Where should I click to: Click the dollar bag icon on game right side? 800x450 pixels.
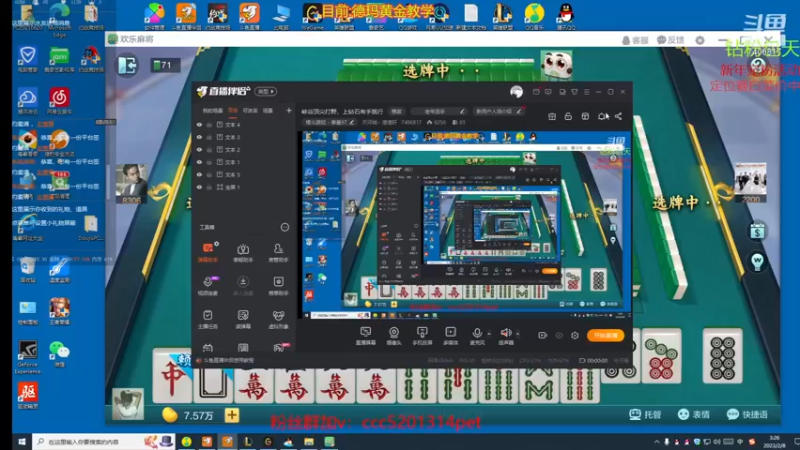[757, 232]
